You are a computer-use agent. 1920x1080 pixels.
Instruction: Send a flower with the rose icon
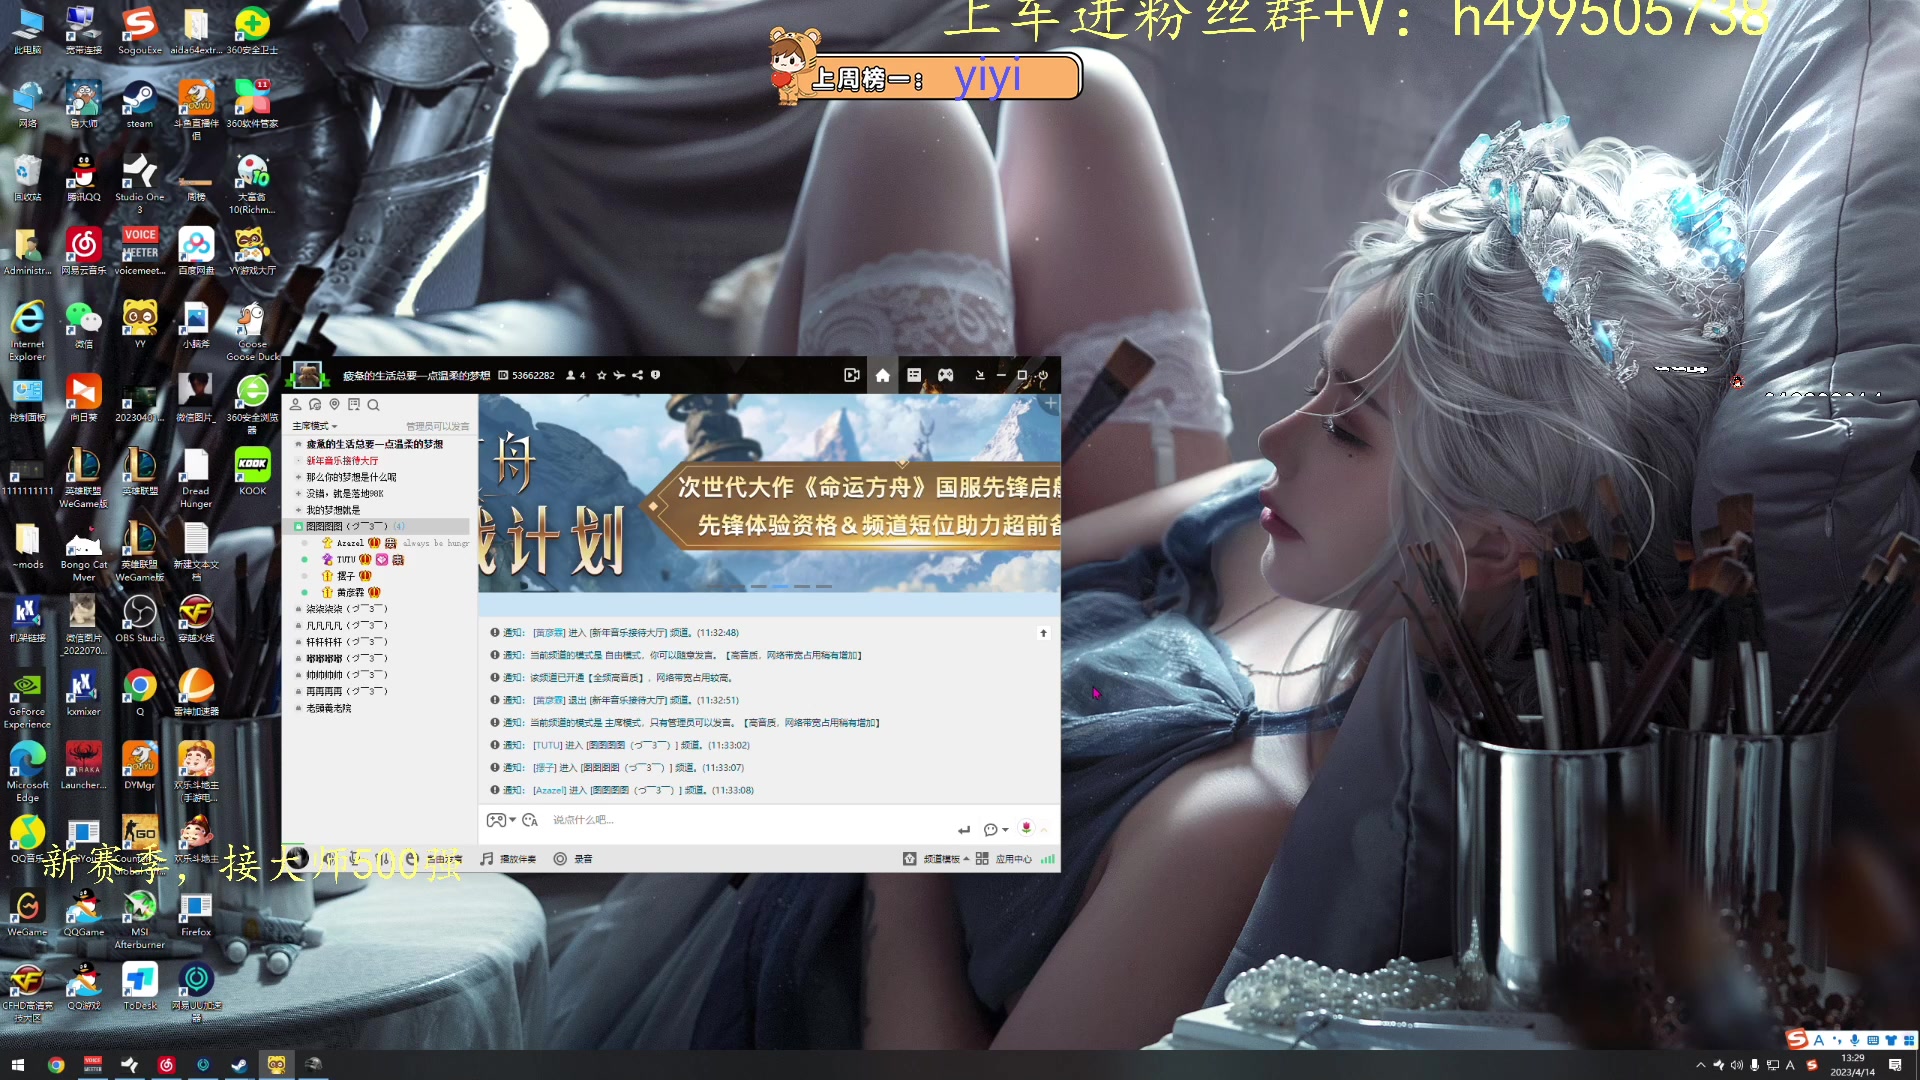pyautogui.click(x=1025, y=828)
